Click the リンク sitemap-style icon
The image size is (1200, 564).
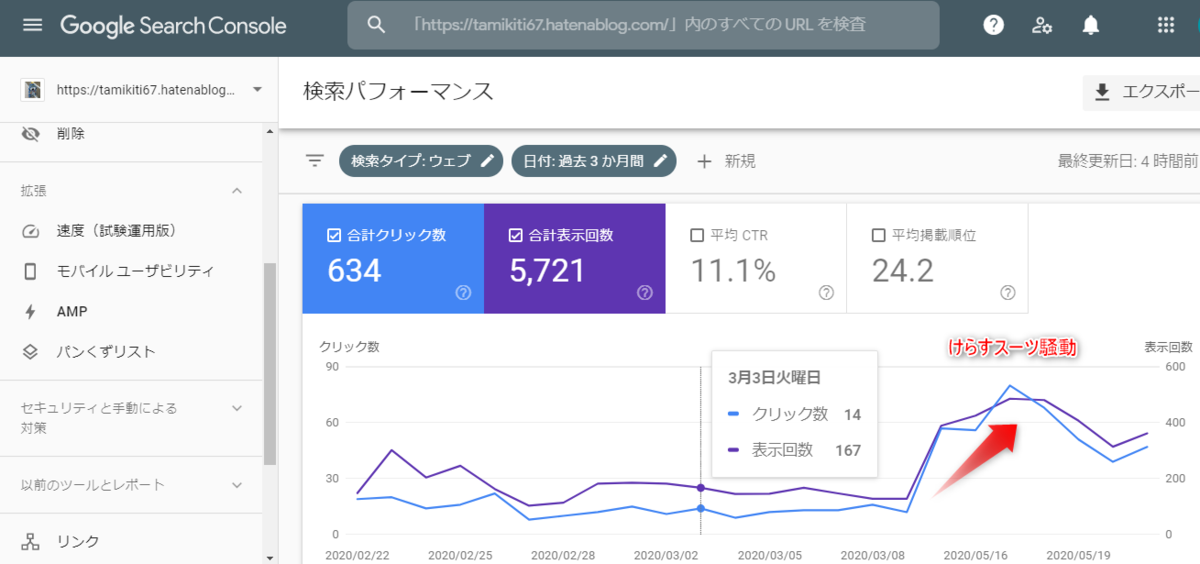coord(31,542)
